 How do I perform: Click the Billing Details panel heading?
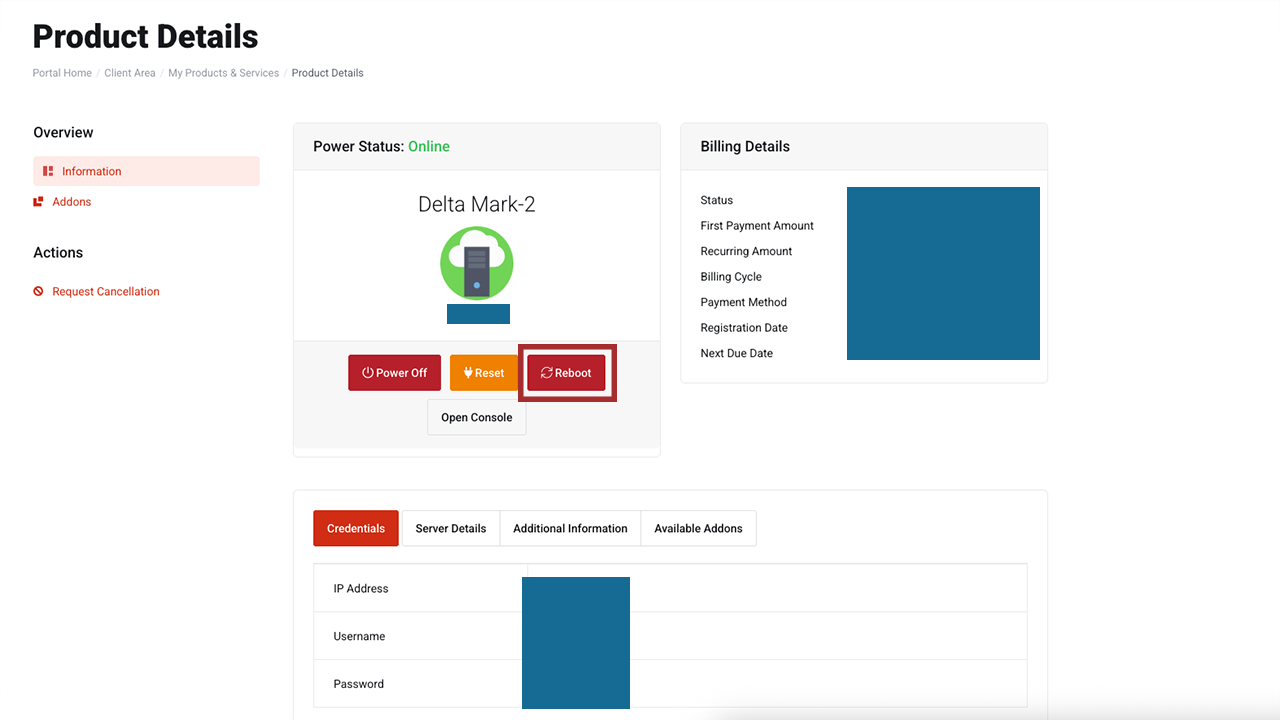click(x=745, y=147)
